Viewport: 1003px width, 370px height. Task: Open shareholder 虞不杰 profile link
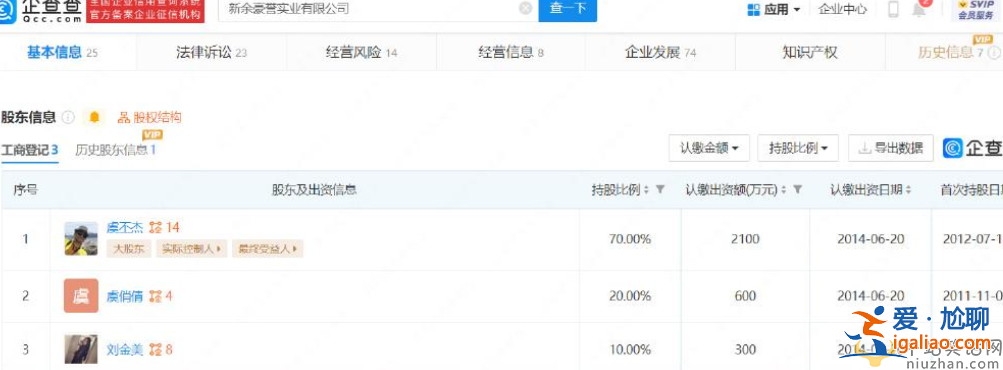[125, 227]
